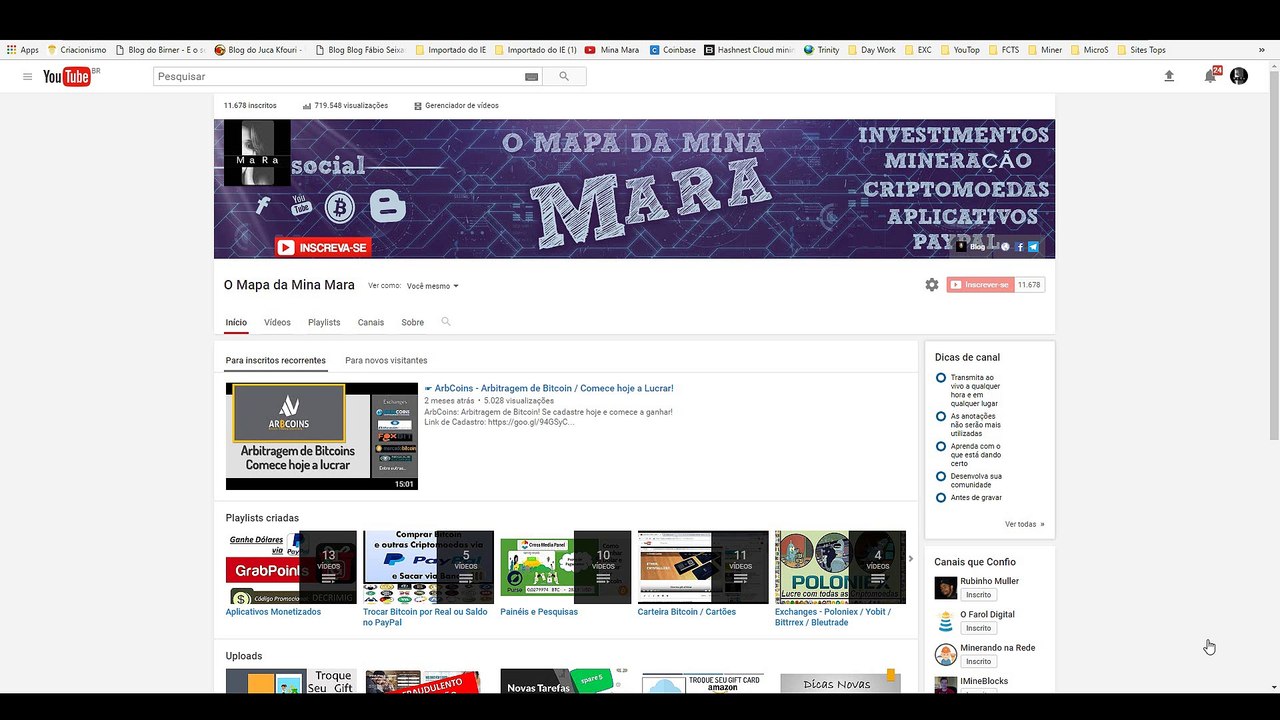Open the 'YouTop' bookmark folder
This screenshot has height=720, width=1280.
[959, 50]
